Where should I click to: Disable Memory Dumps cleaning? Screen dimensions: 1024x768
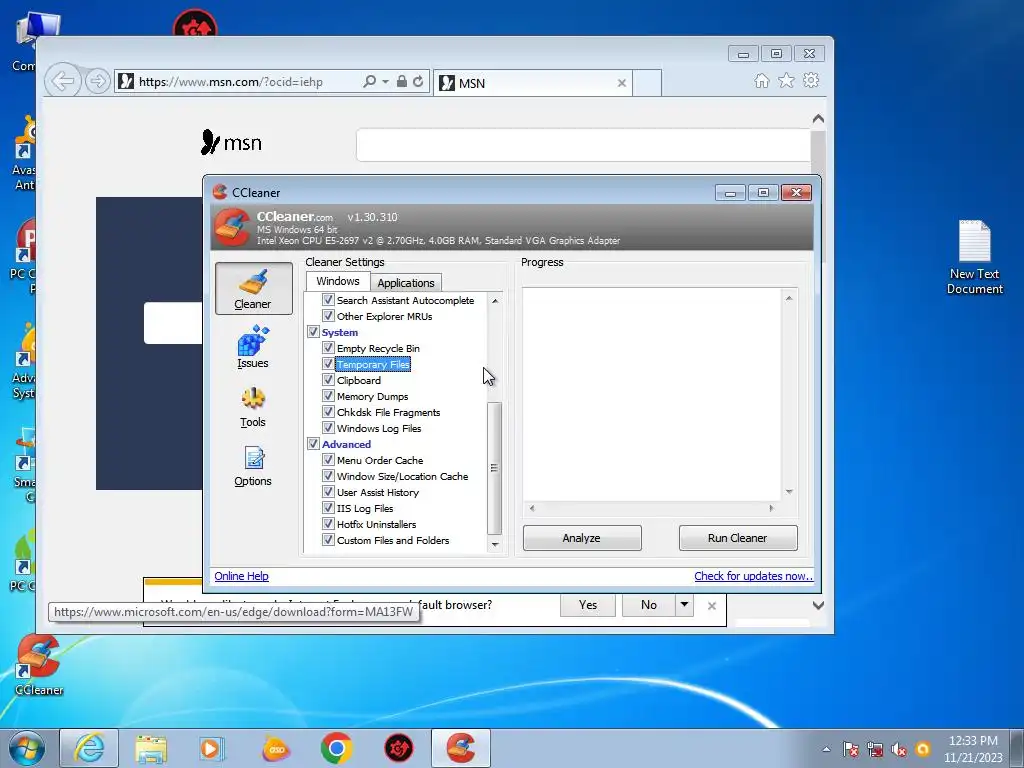pos(328,396)
